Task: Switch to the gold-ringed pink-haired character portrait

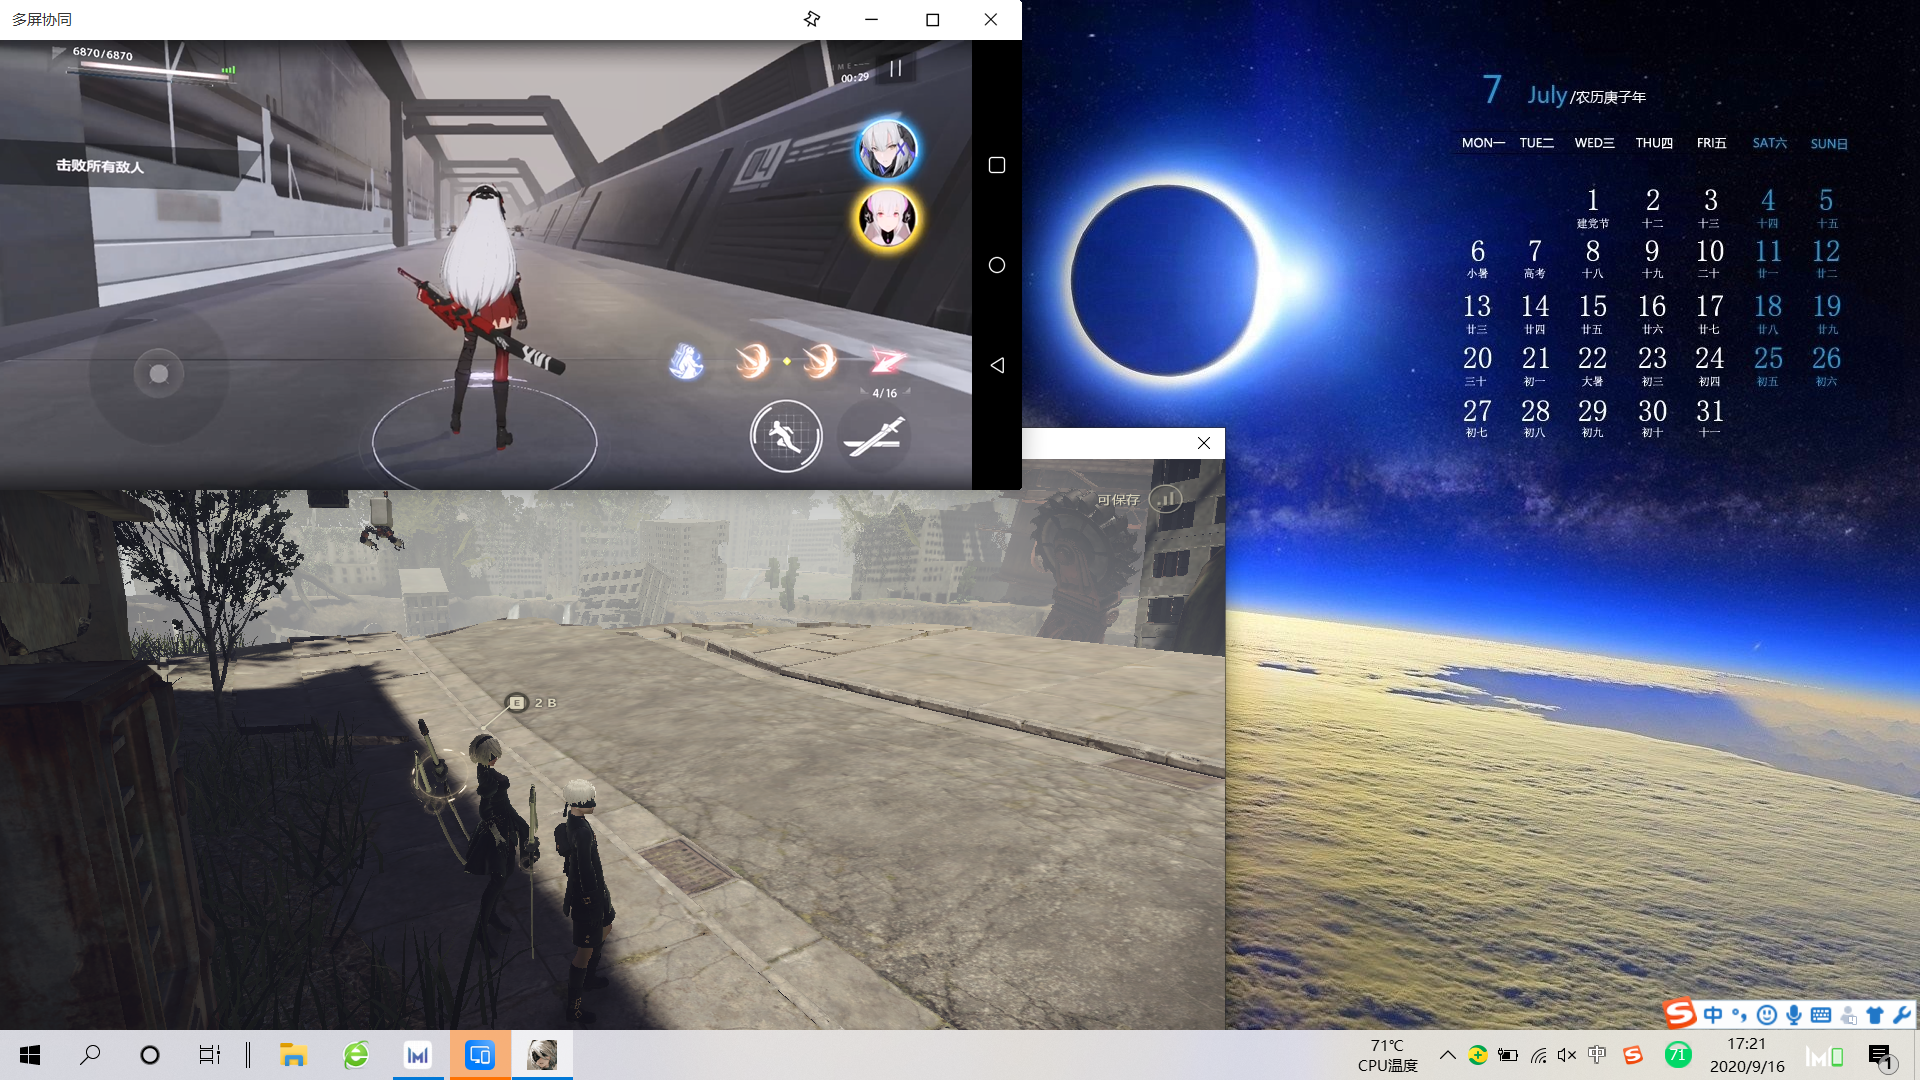Action: click(886, 218)
